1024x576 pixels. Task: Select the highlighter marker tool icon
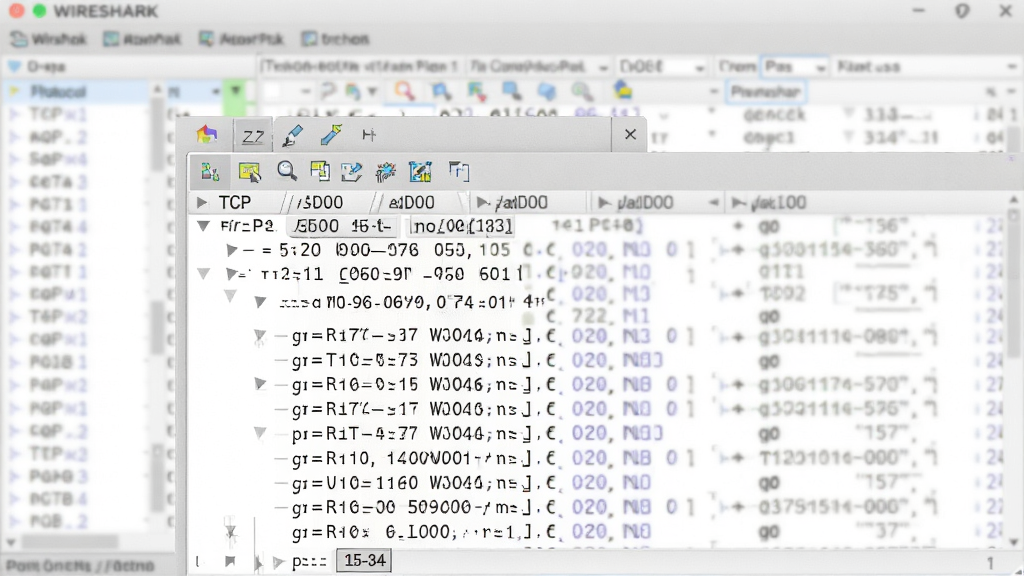click(x=331, y=135)
